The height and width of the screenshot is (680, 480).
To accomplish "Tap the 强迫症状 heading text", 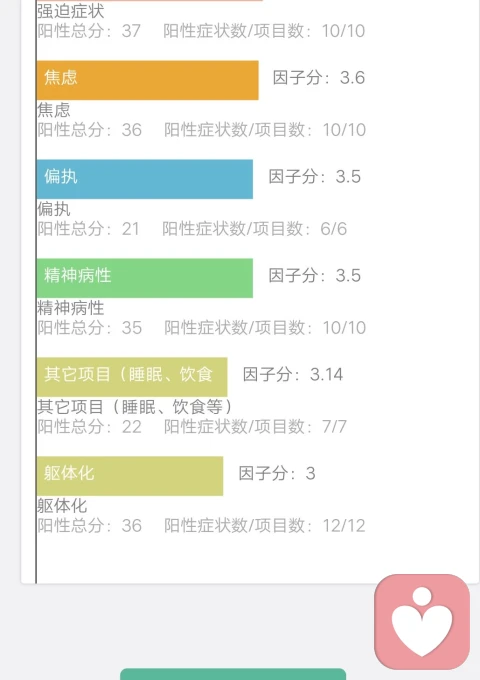I will 70,11.
